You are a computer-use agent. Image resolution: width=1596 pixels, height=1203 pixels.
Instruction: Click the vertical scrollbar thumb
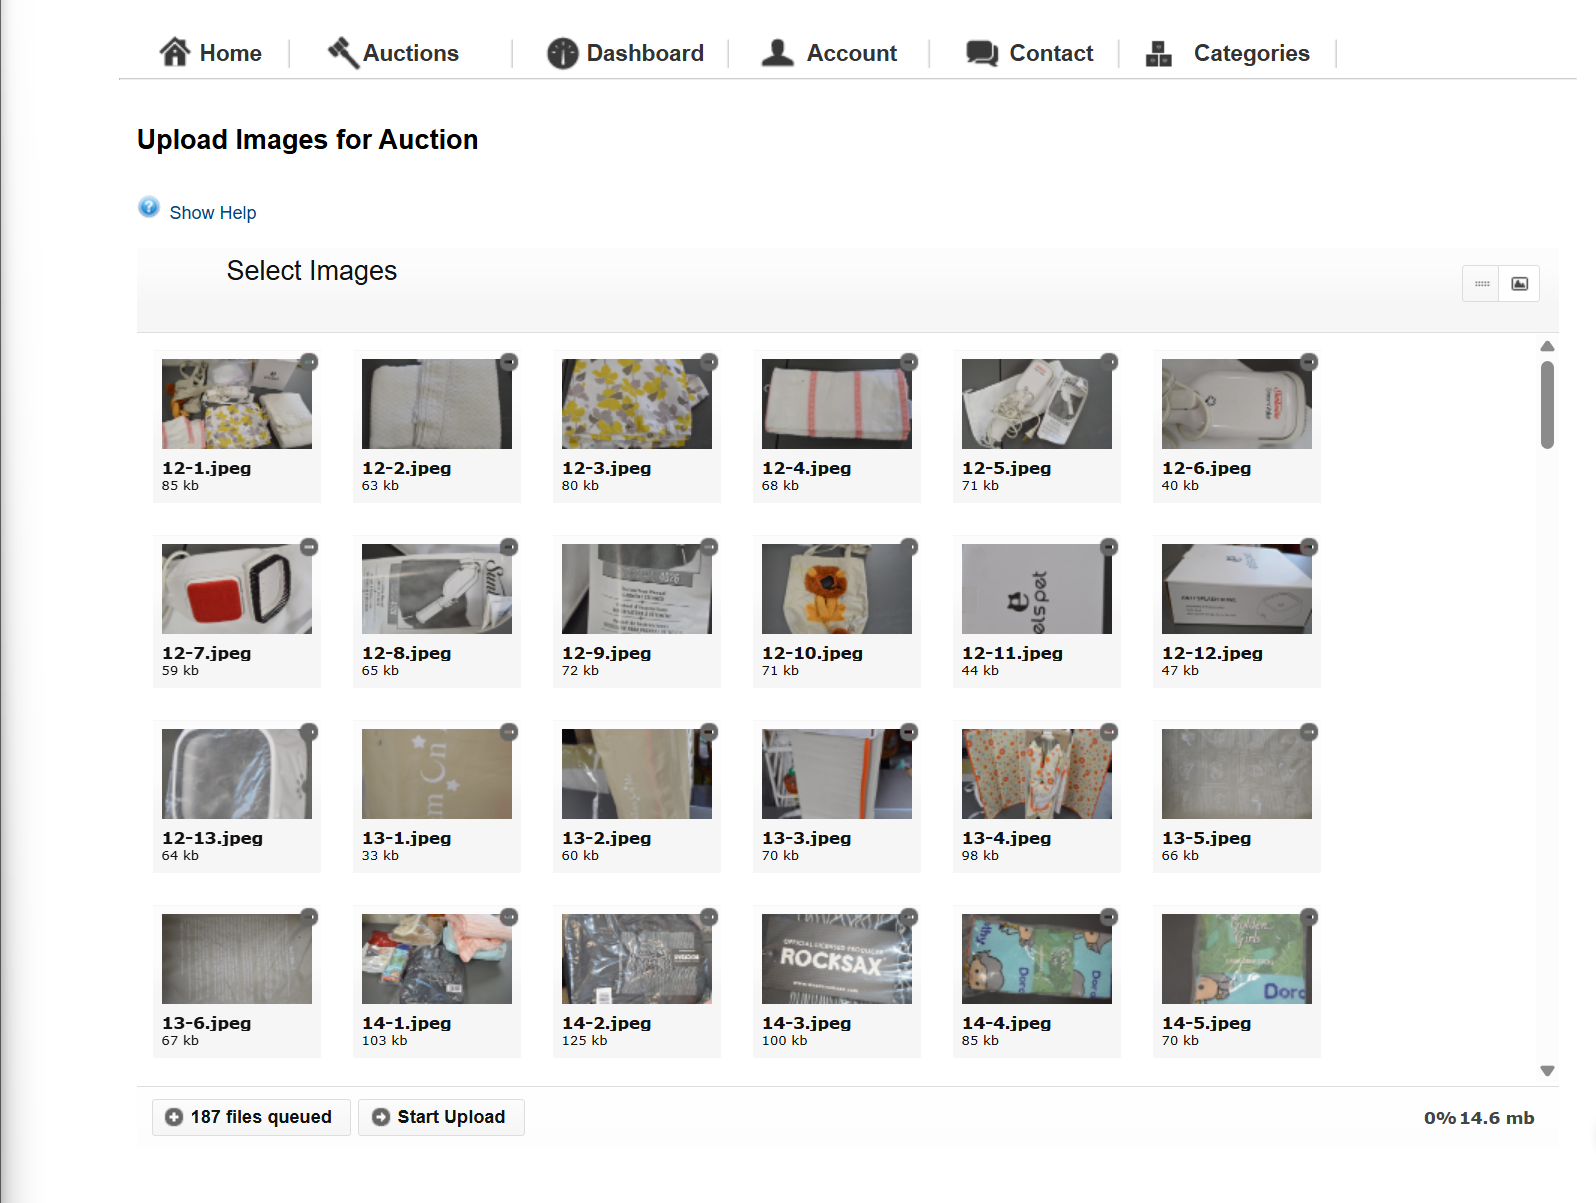point(1547,405)
